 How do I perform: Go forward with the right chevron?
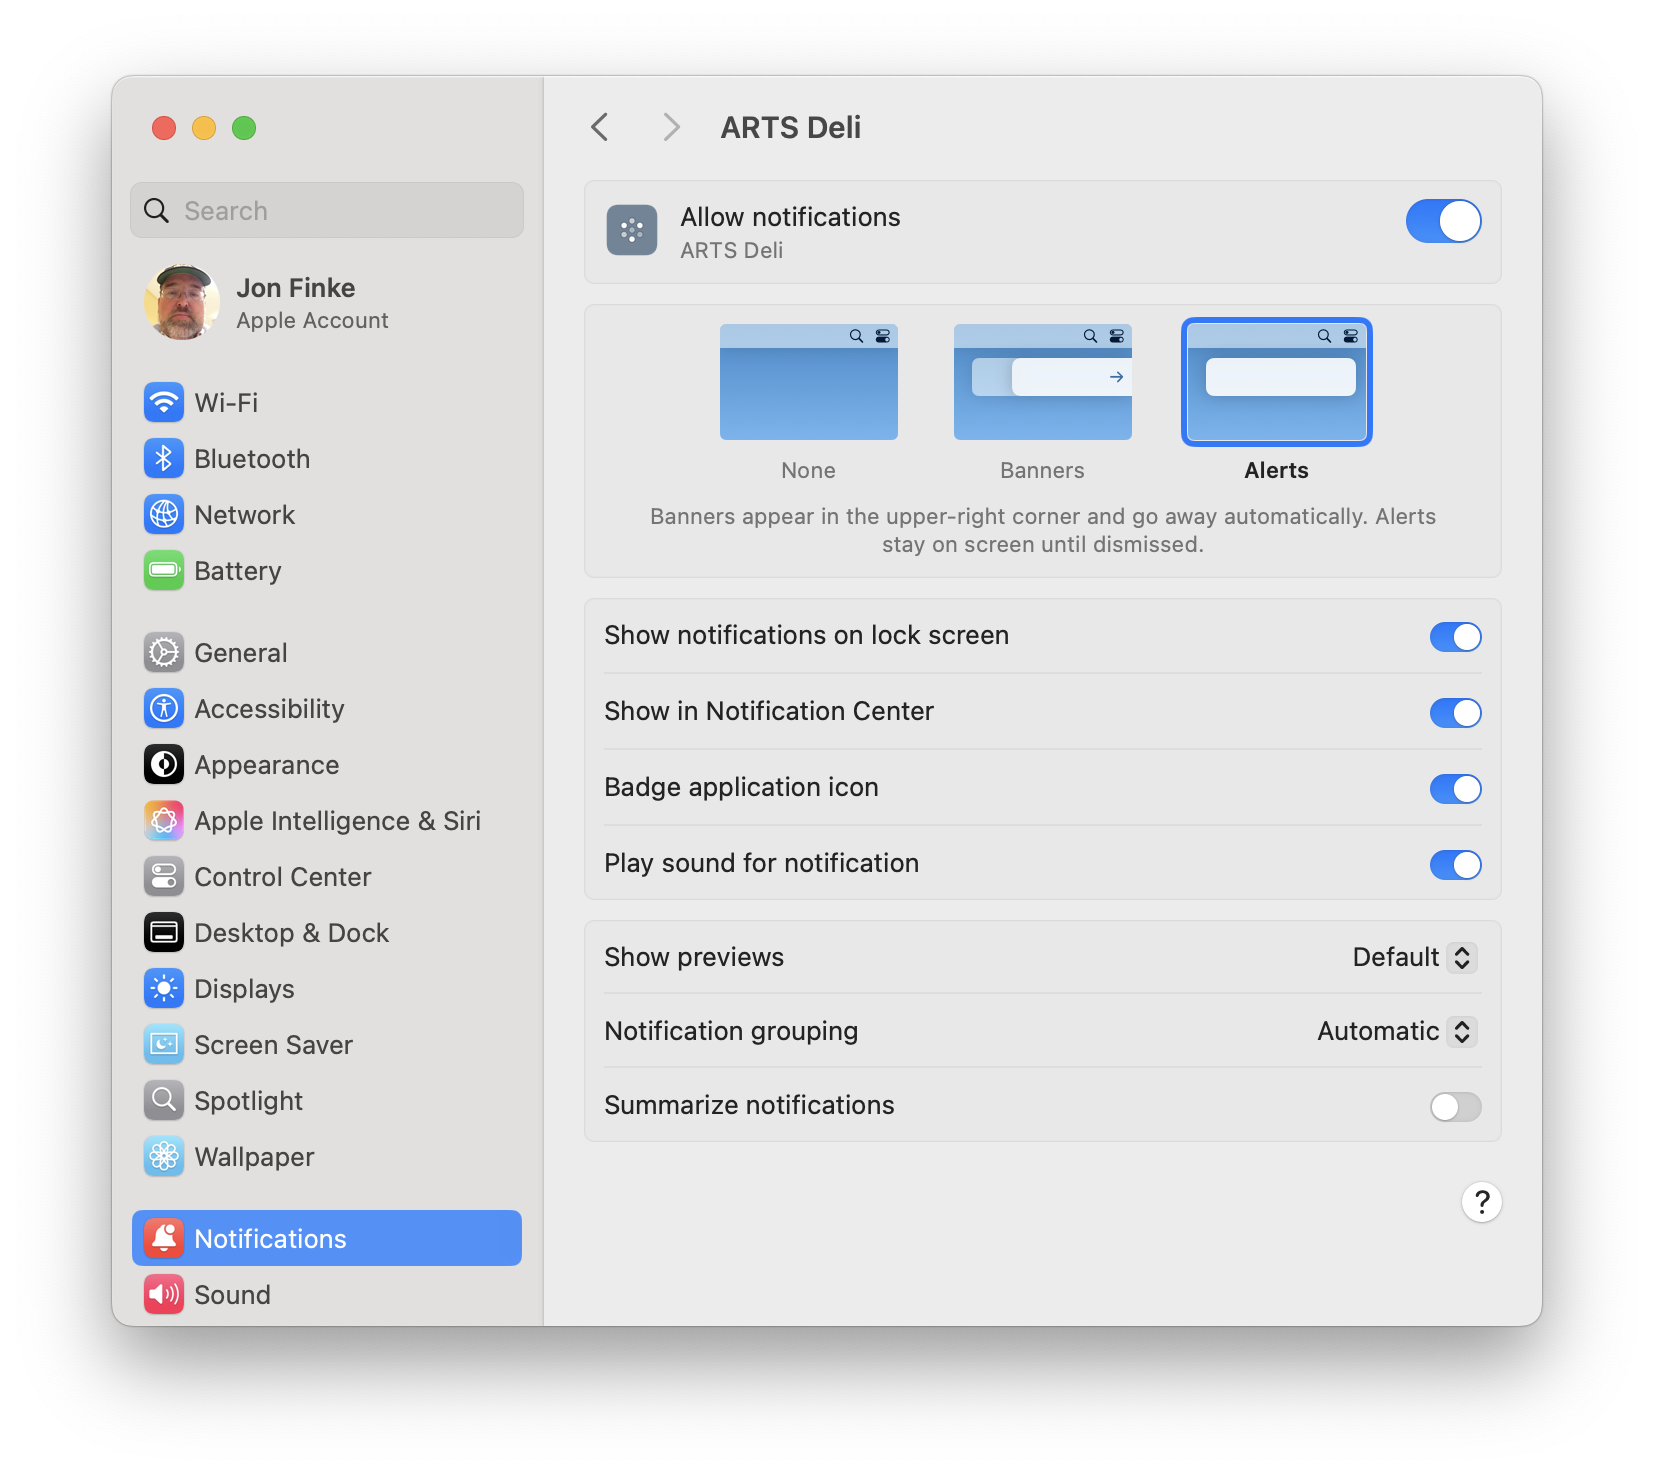click(x=672, y=127)
